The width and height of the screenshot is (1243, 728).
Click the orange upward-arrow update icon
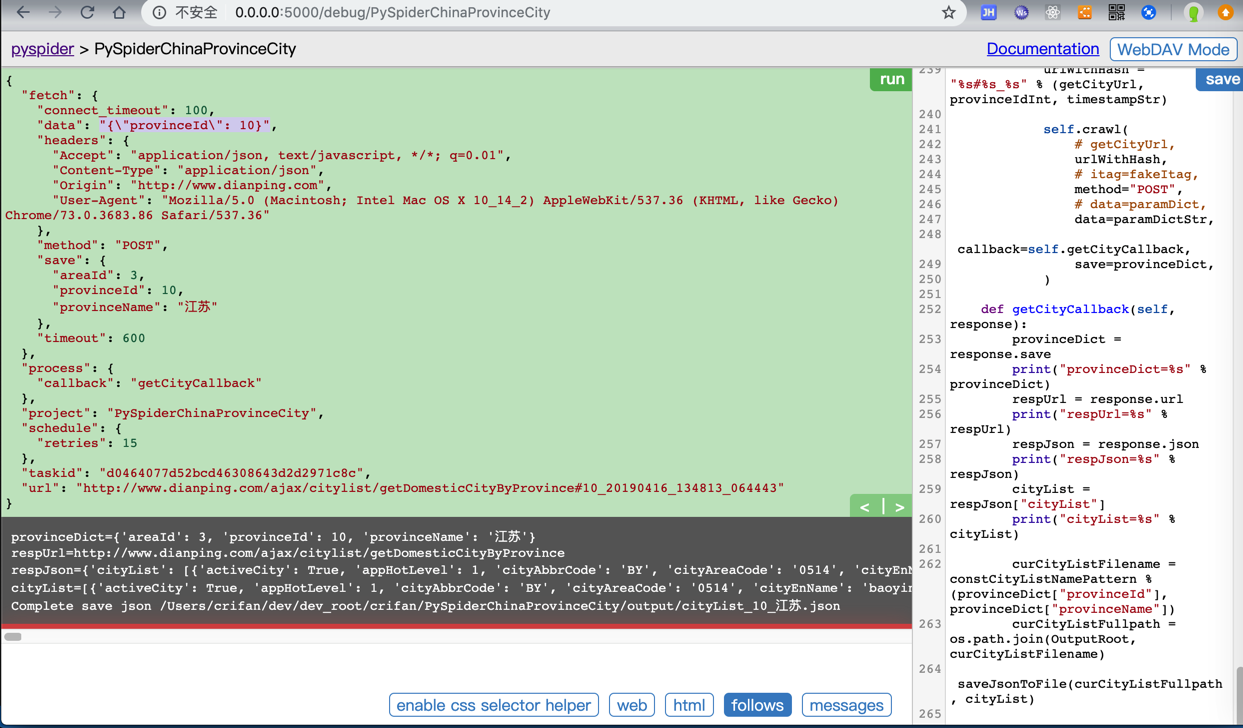pyautogui.click(x=1225, y=13)
